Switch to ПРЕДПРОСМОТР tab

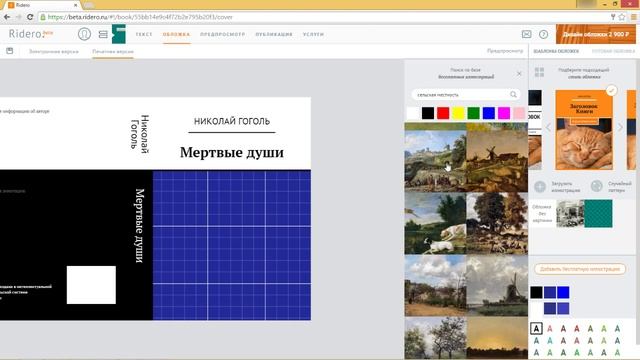click(x=222, y=34)
